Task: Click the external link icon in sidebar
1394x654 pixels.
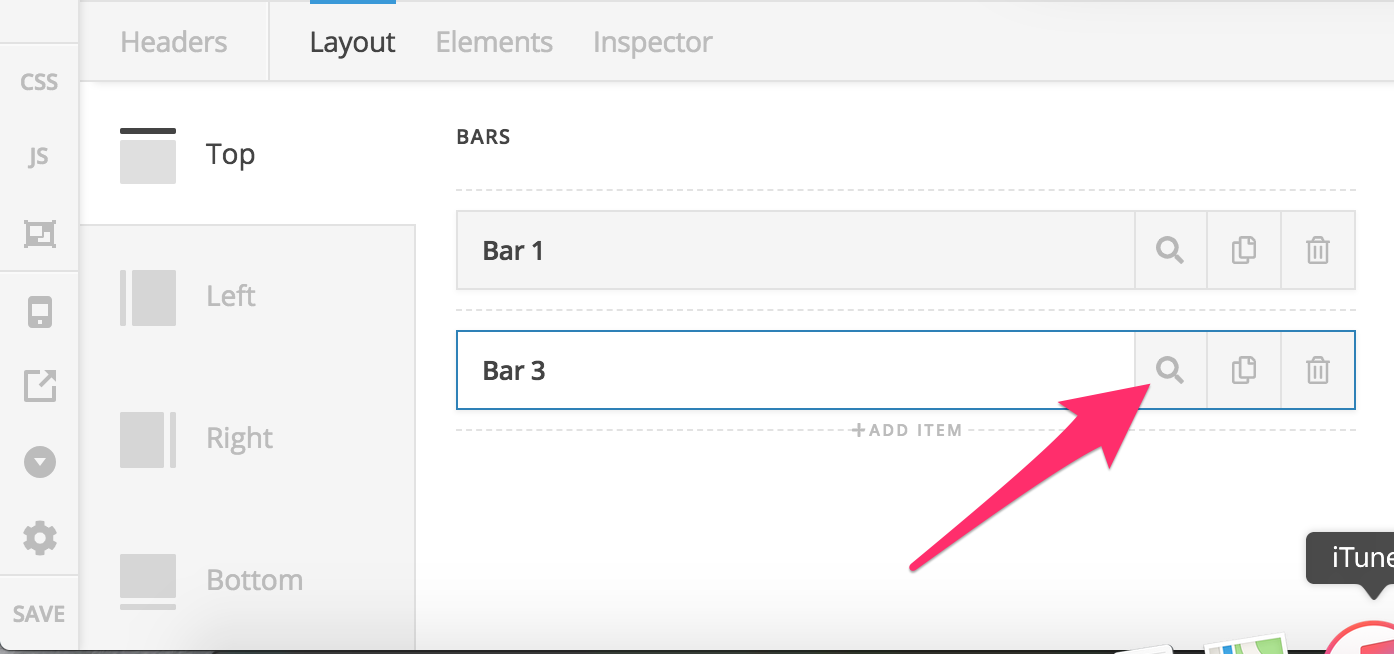Action: point(39,386)
